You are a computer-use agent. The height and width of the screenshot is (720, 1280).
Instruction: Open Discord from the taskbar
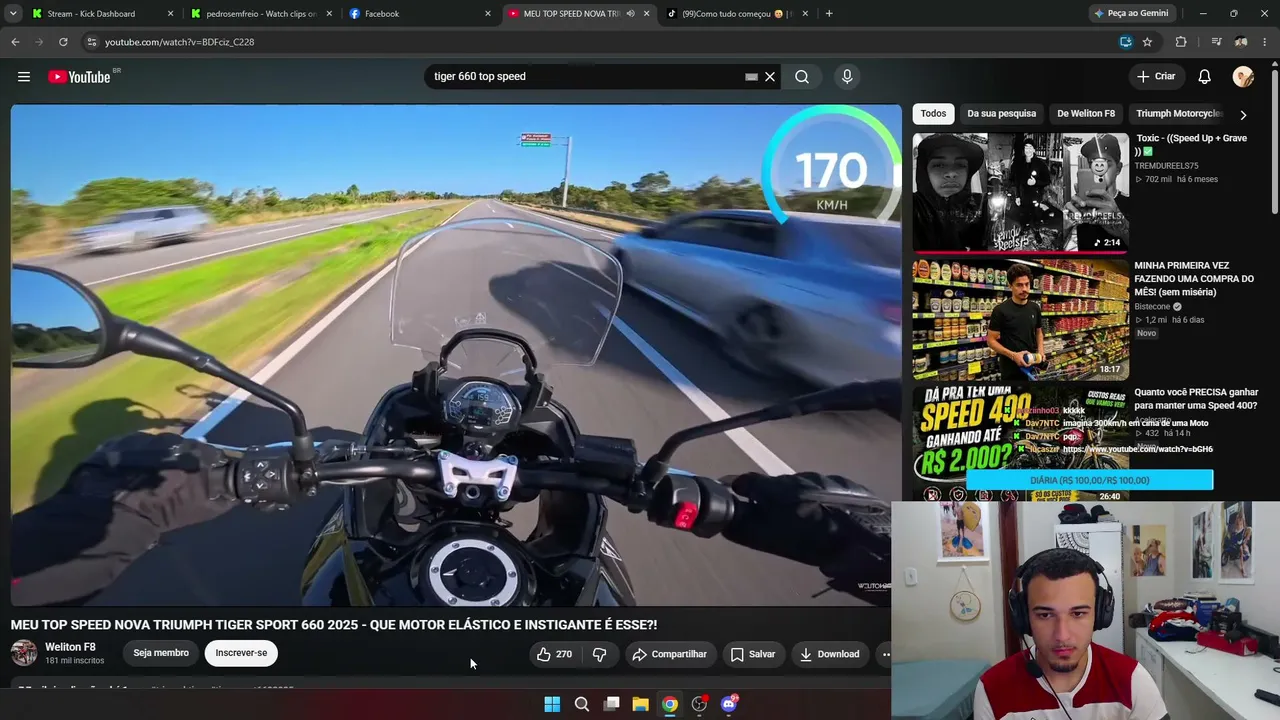click(x=729, y=704)
